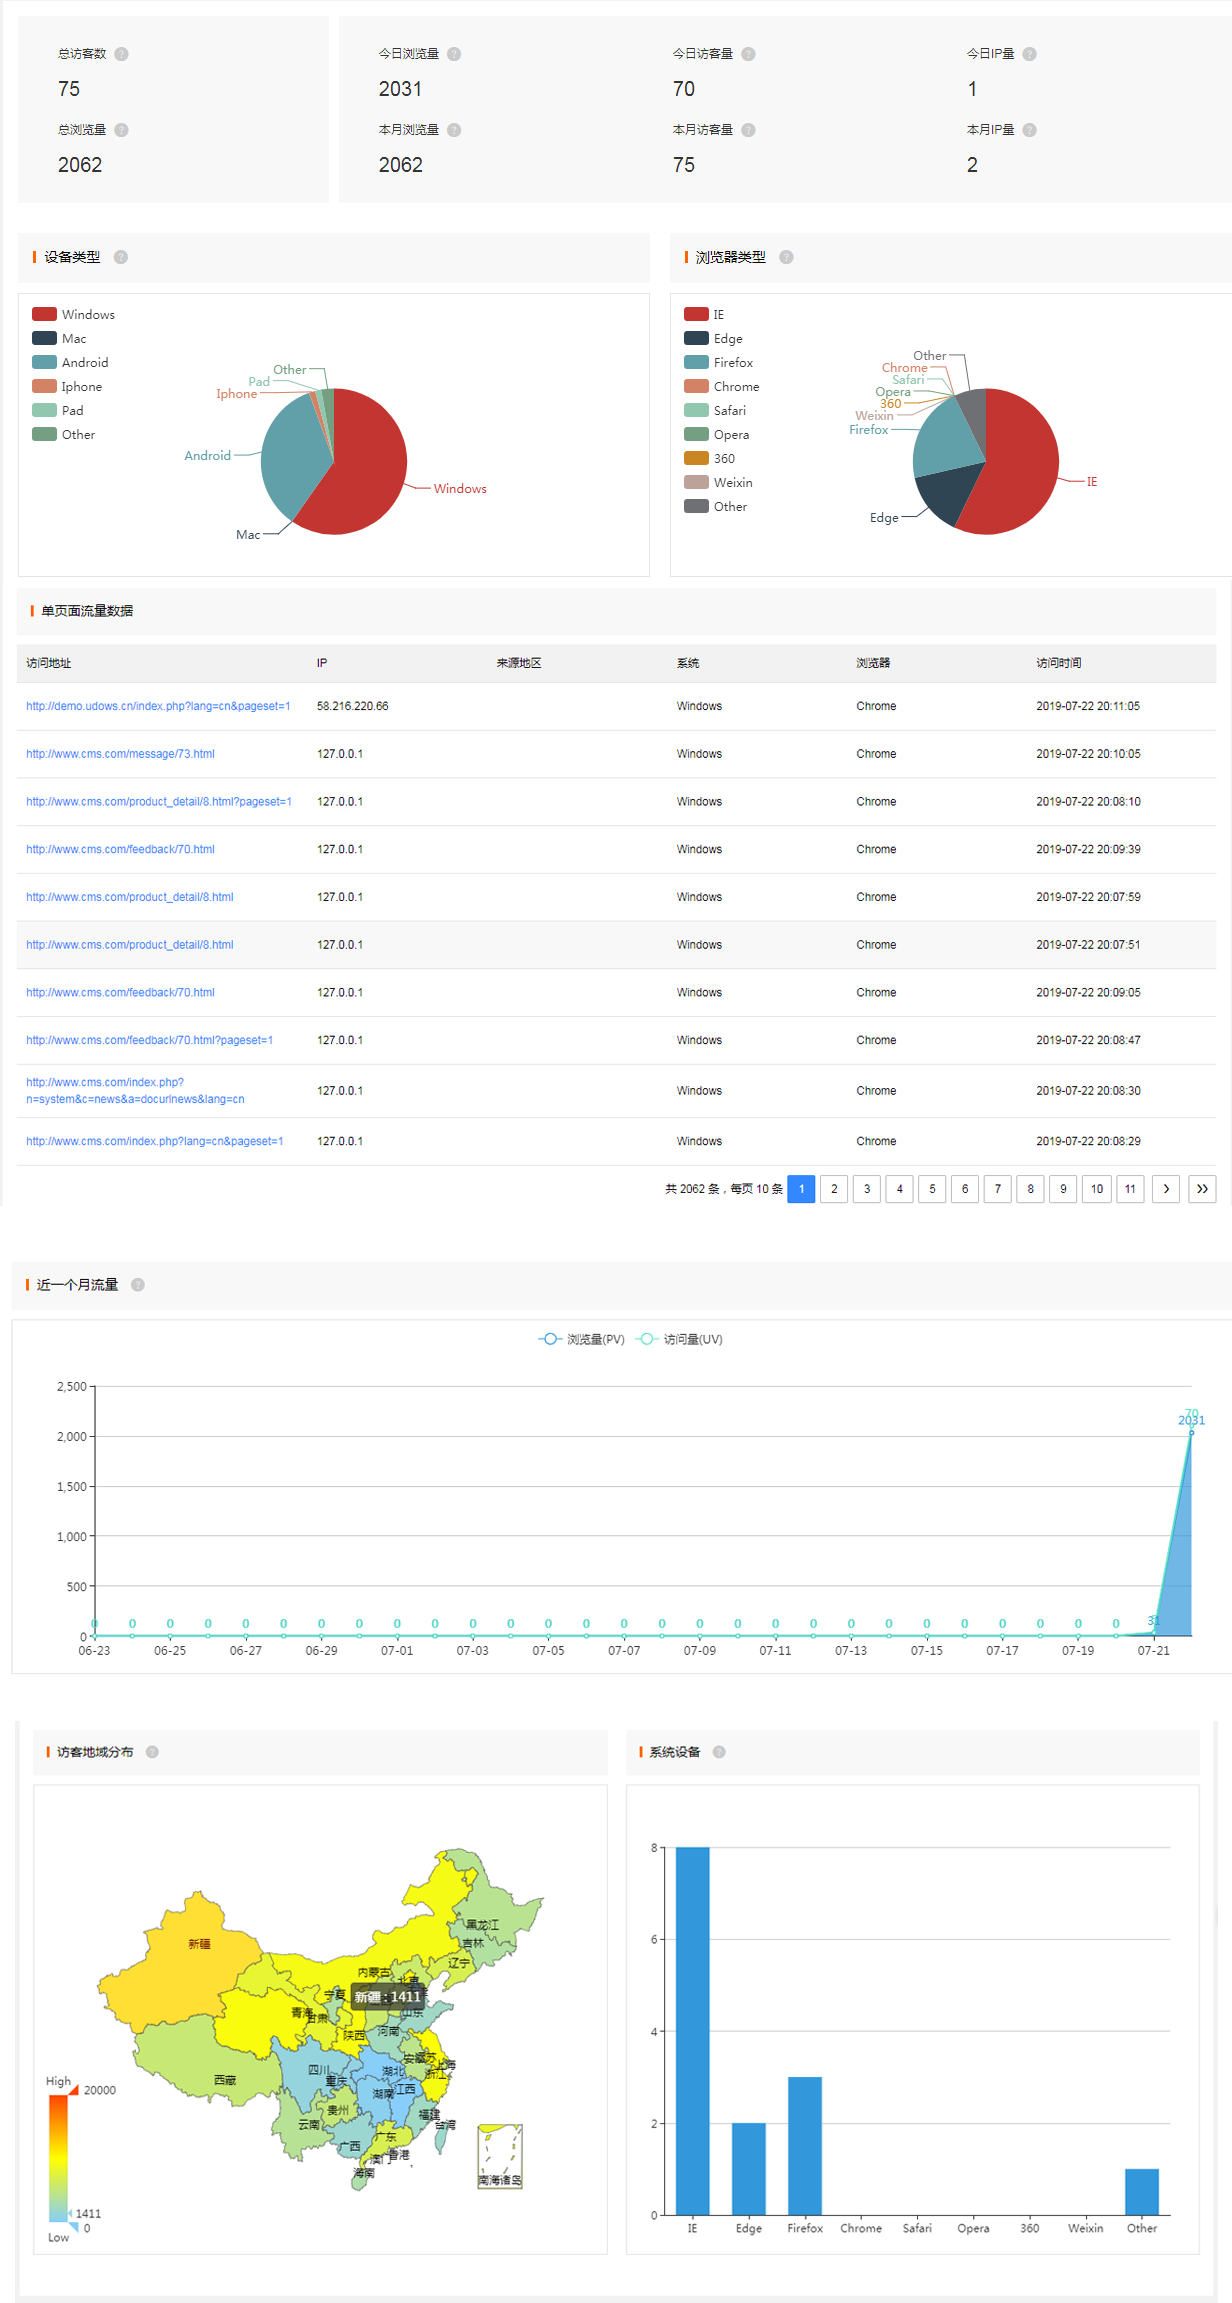
Task: Click help icon beside 本月IP量
Action: tap(1030, 130)
